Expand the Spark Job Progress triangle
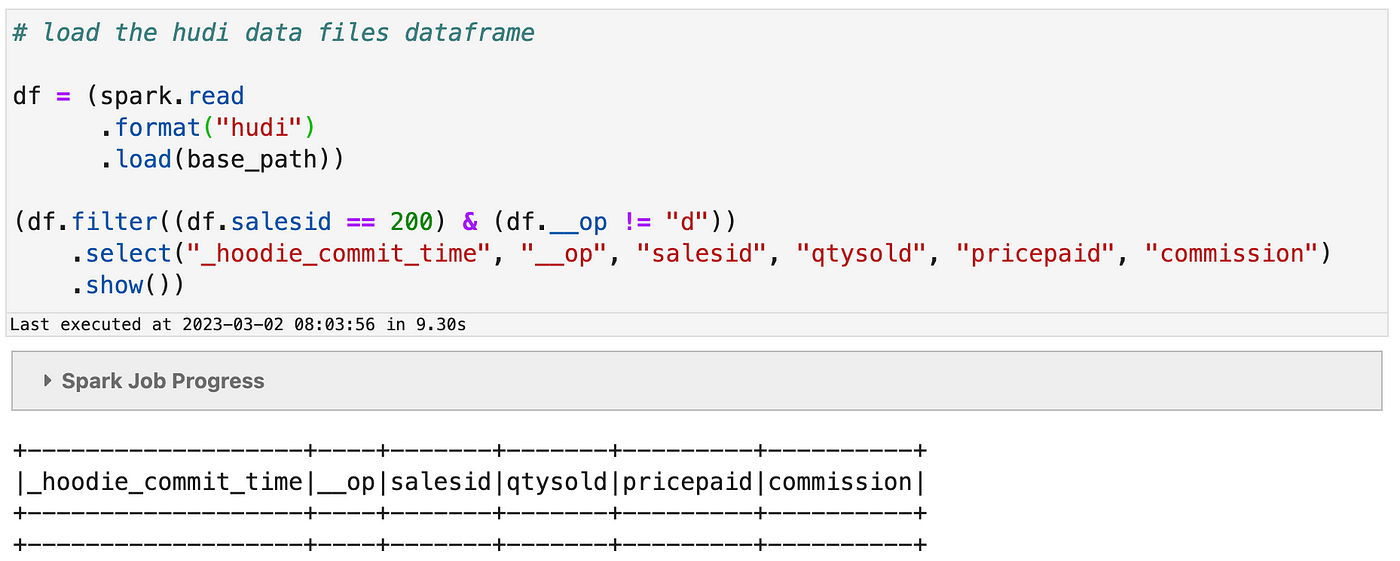The height and width of the screenshot is (561, 1400). tap(48, 381)
